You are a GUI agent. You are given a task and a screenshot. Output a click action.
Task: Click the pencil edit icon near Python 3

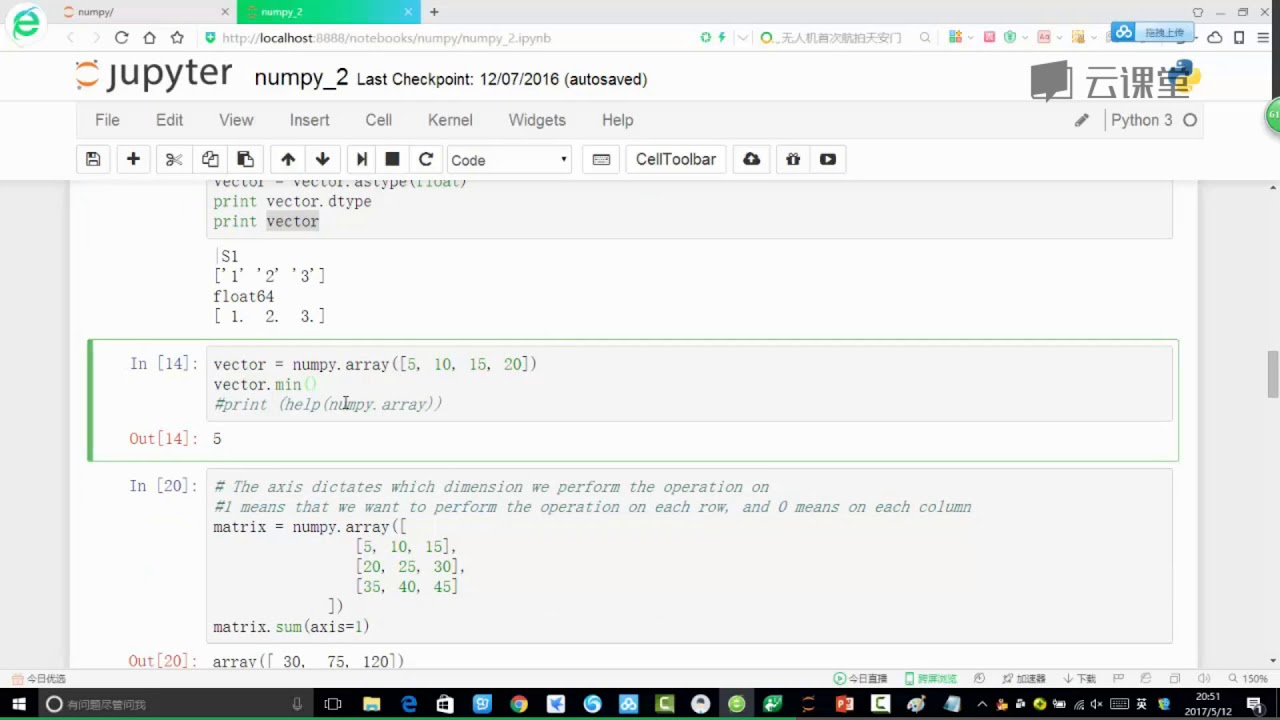1081,120
